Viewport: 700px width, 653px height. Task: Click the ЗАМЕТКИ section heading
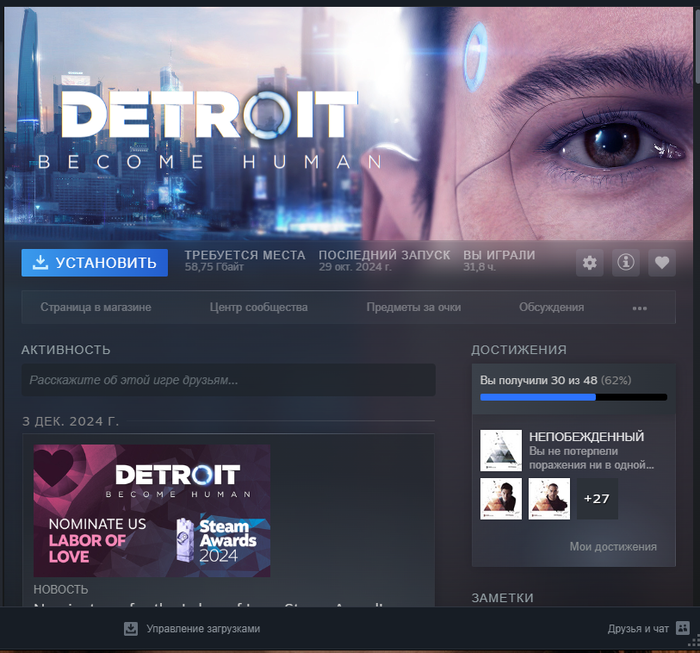tap(502, 598)
